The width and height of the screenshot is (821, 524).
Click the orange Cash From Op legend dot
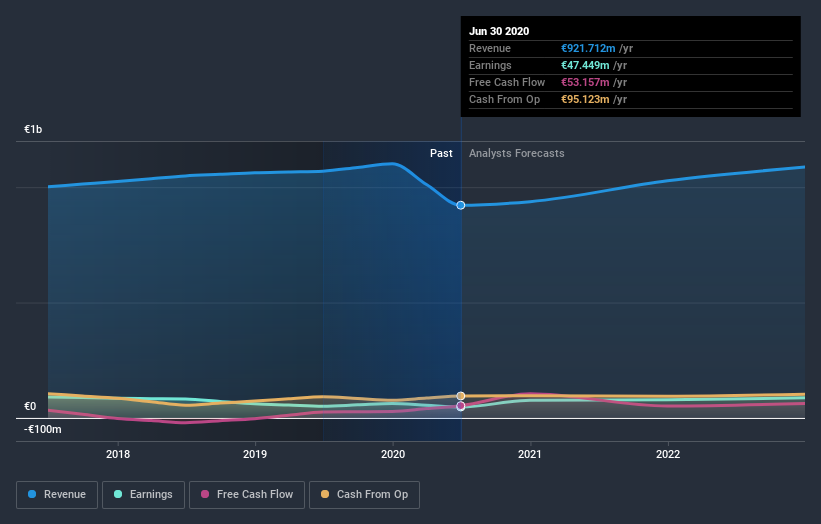325,494
